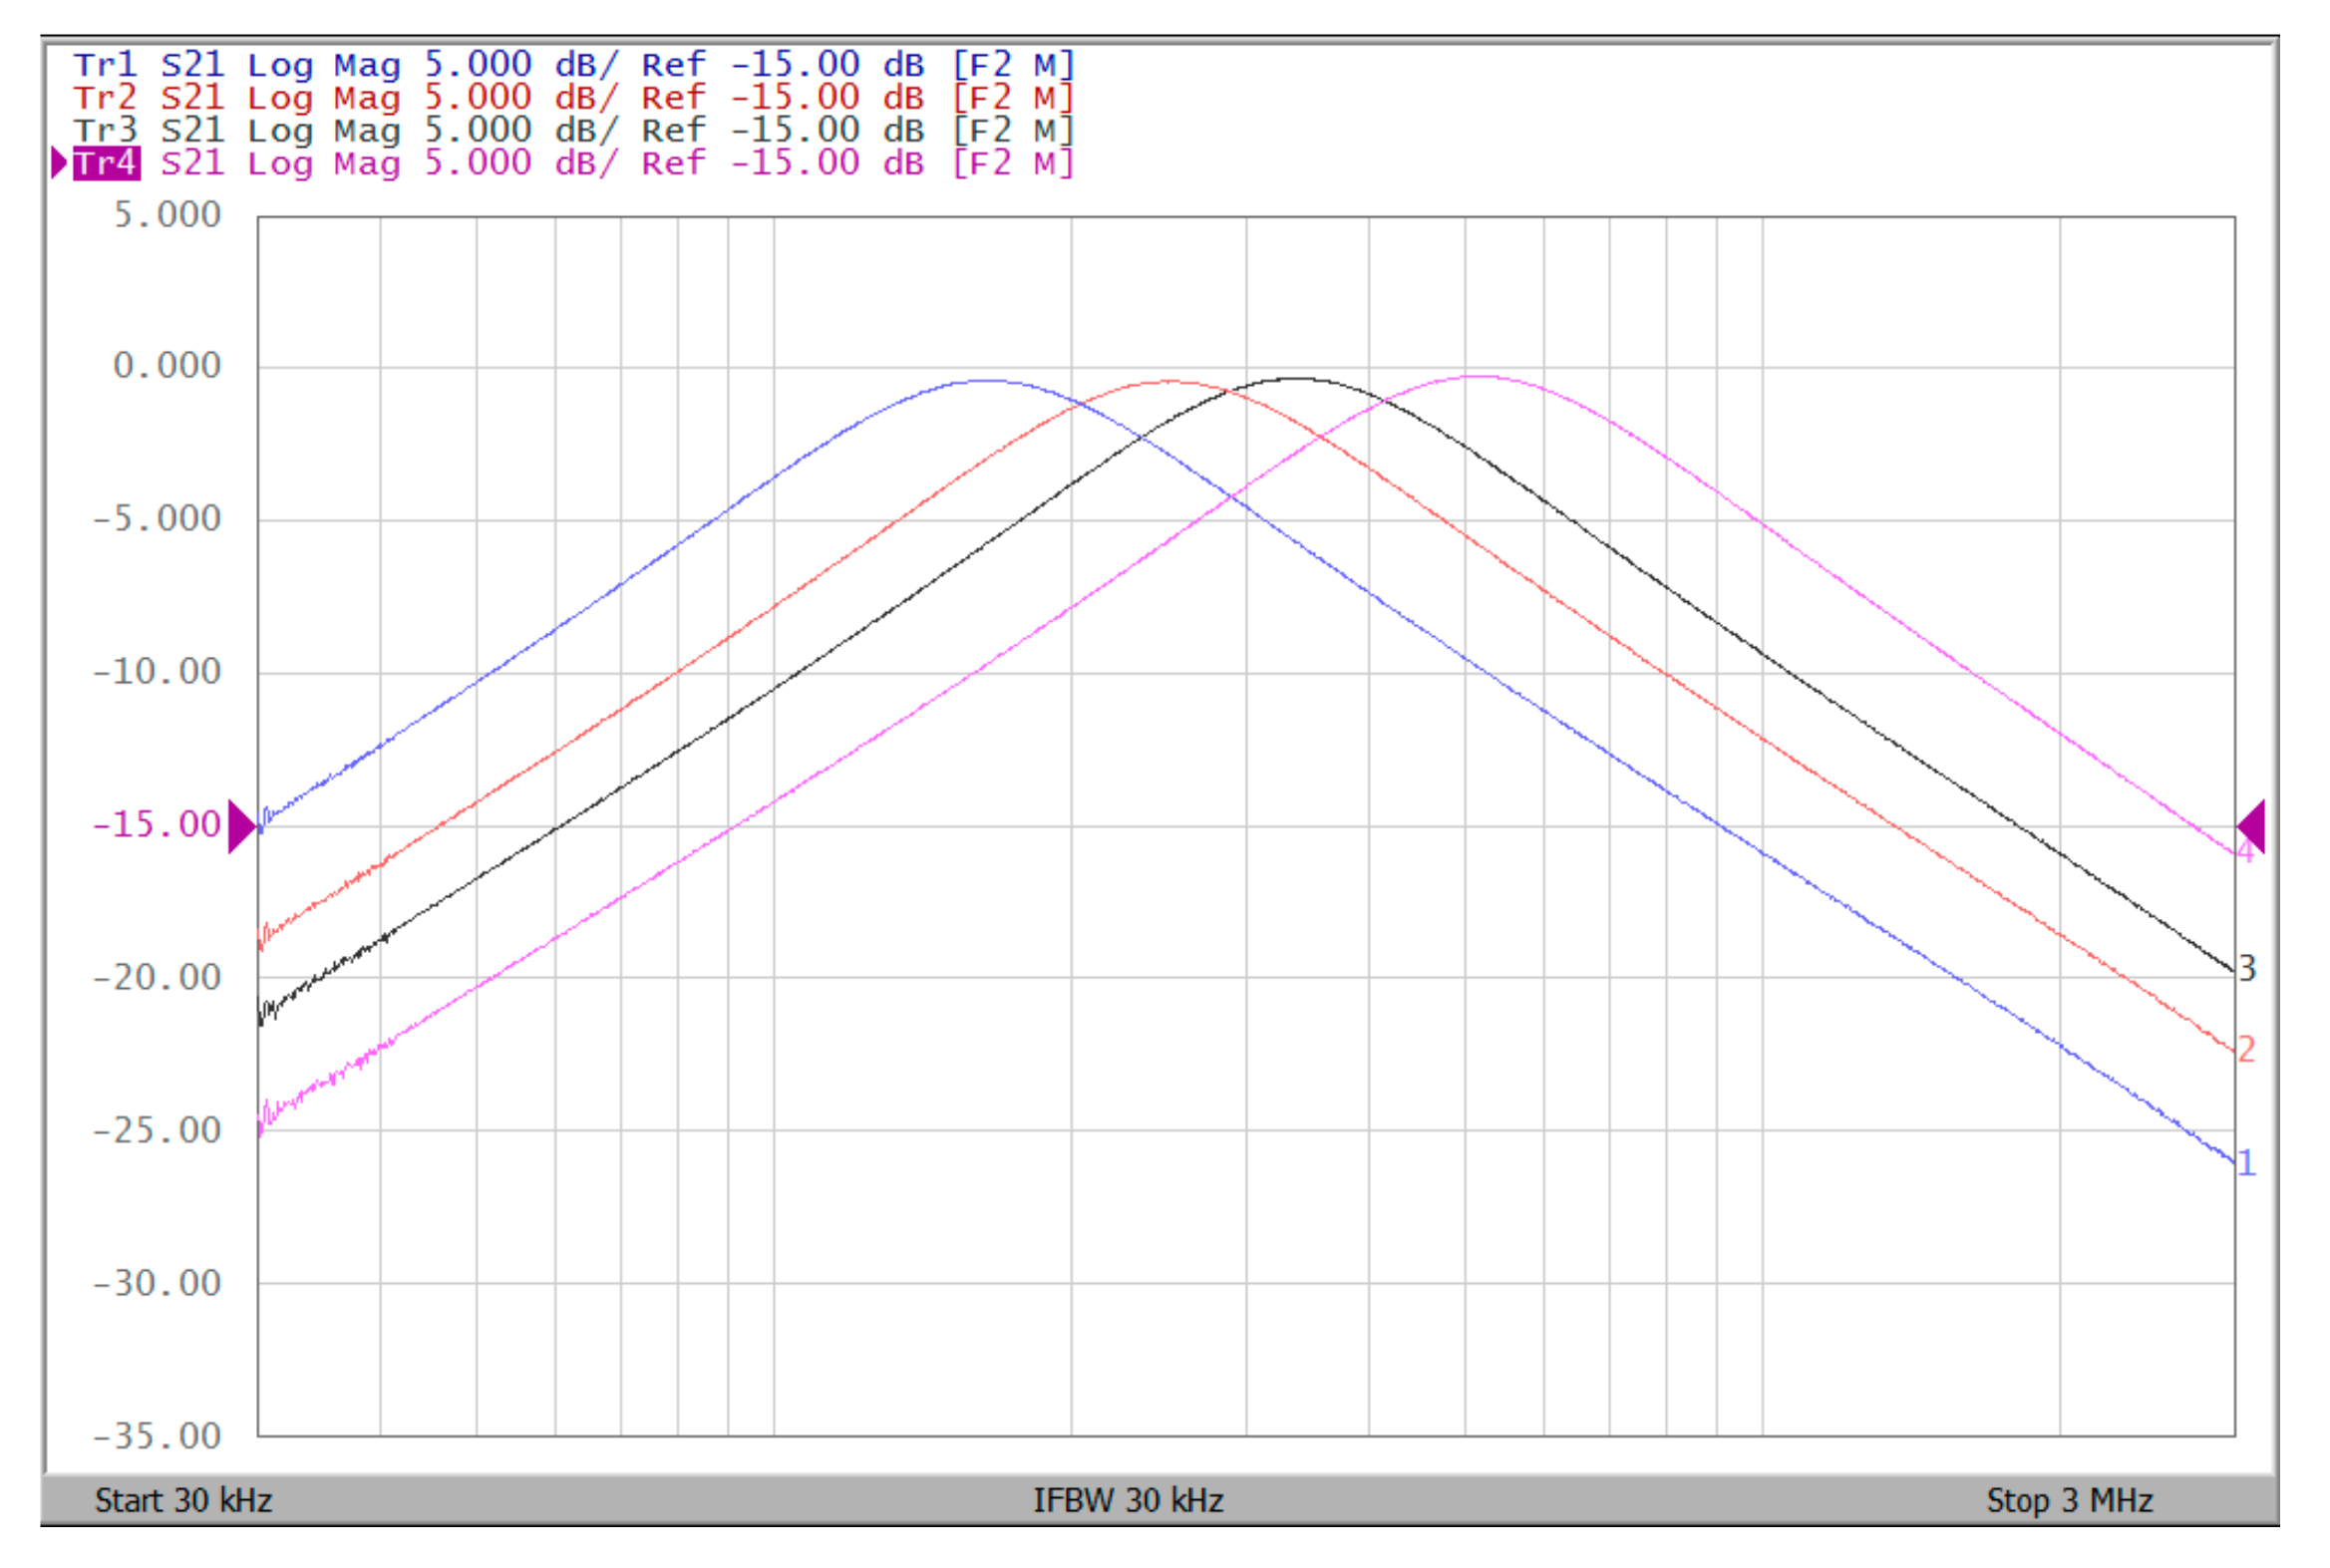Click trace number 2 at the red curve end
Image resolution: width=2330 pixels, height=1568 pixels.
coord(2246,1049)
